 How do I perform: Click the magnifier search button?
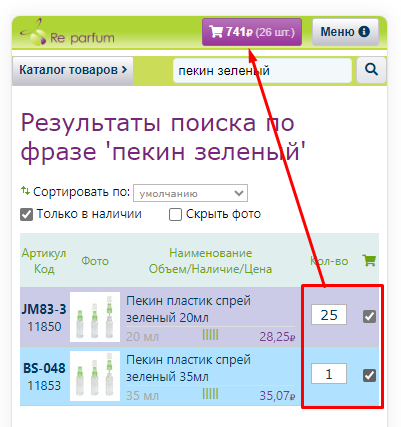[x=371, y=70]
